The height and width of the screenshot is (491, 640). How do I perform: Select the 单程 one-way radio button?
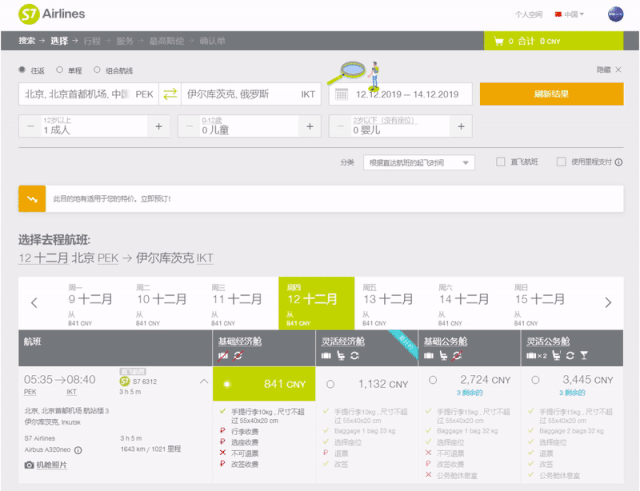60,71
